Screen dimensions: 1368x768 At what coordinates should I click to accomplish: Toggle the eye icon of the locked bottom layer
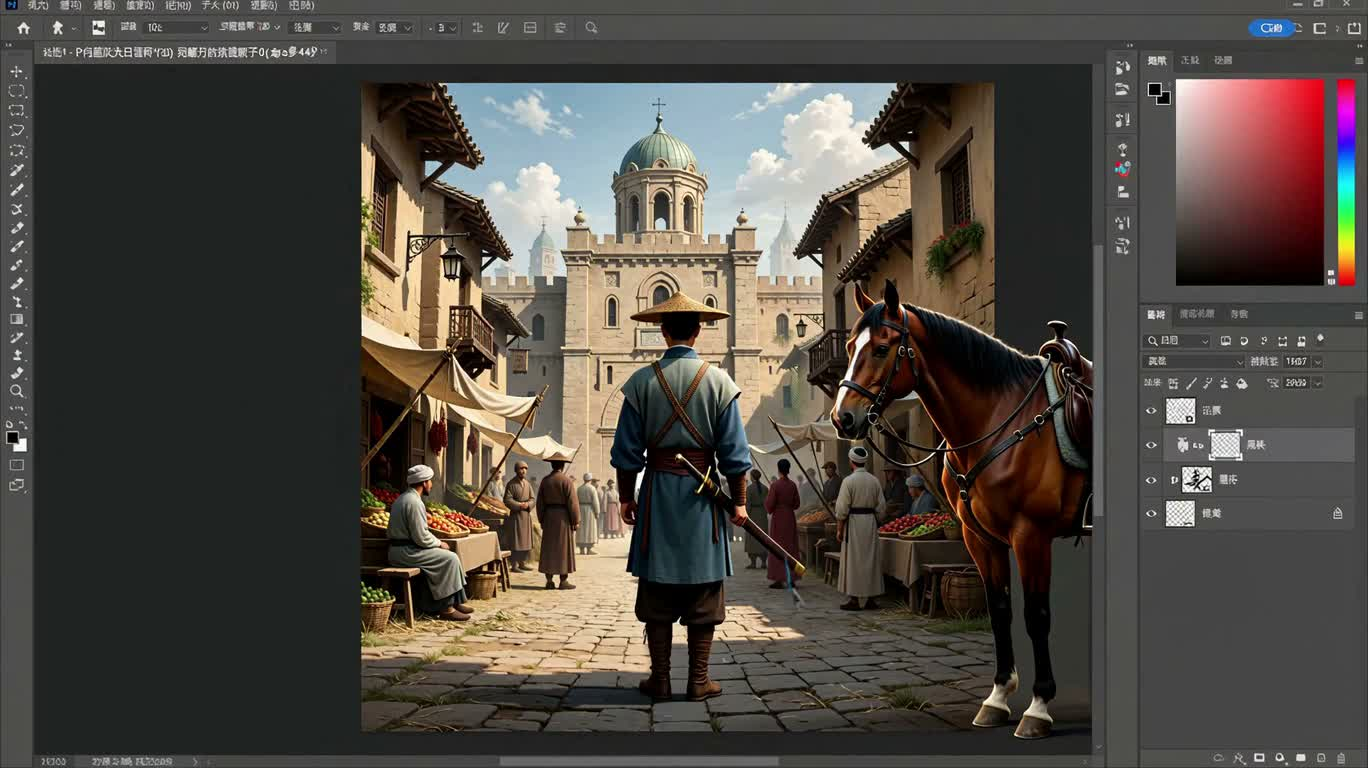(1151, 514)
